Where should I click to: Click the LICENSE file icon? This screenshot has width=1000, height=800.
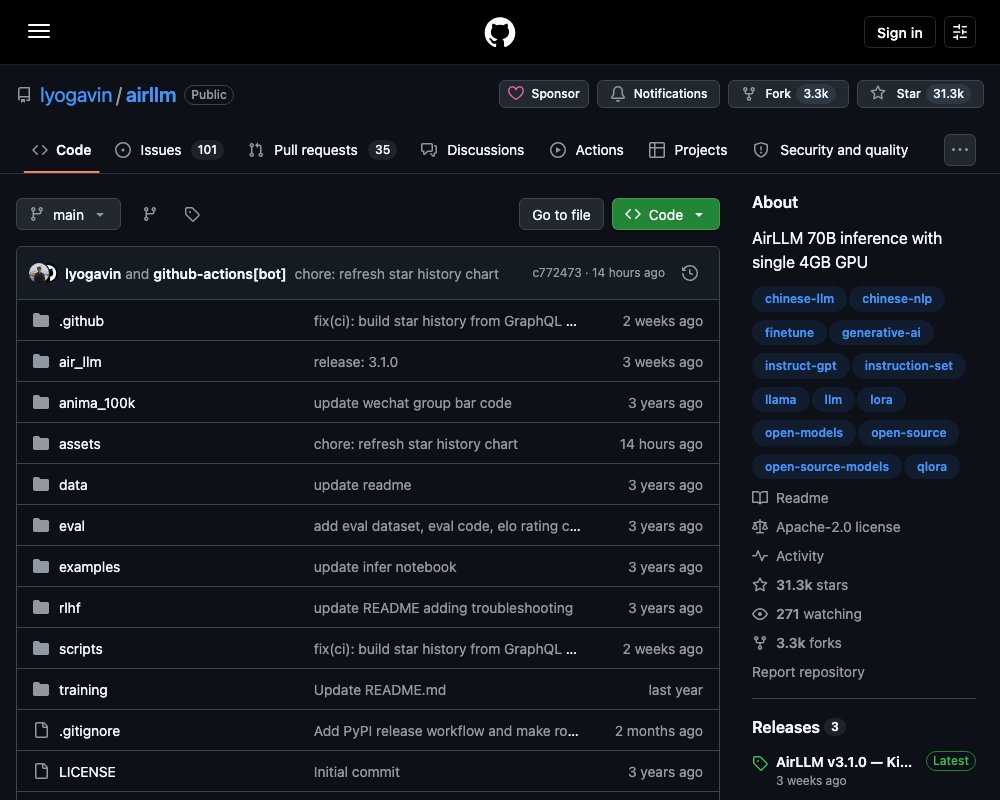click(x=41, y=771)
